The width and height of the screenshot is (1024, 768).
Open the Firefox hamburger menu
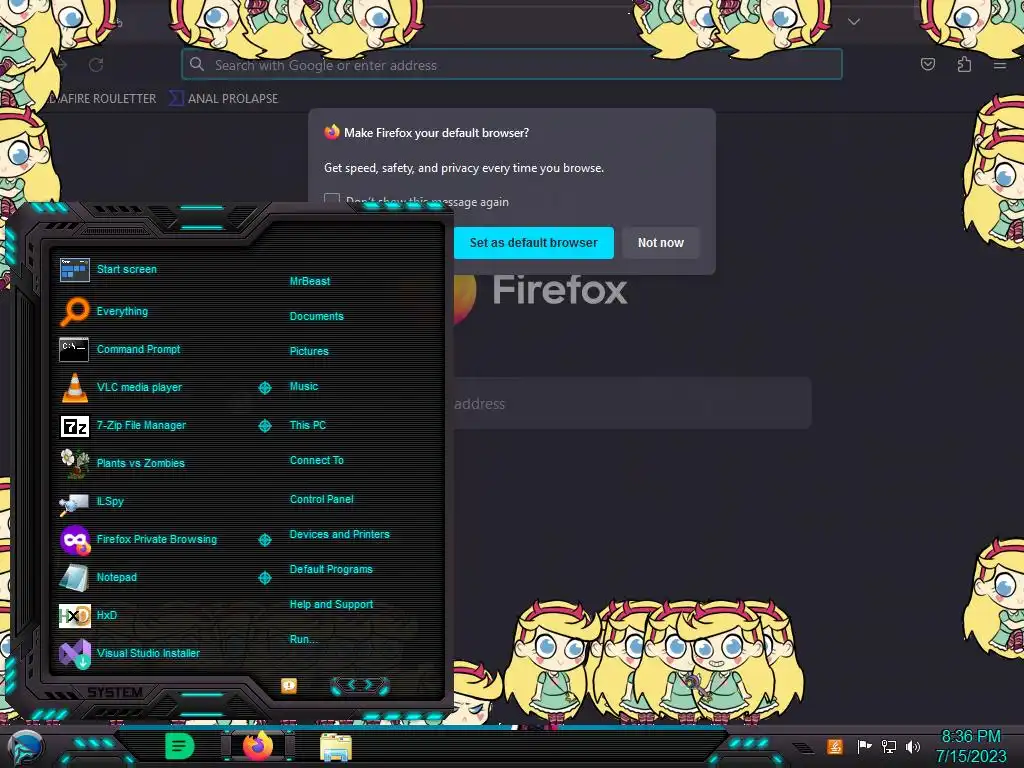1000,65
